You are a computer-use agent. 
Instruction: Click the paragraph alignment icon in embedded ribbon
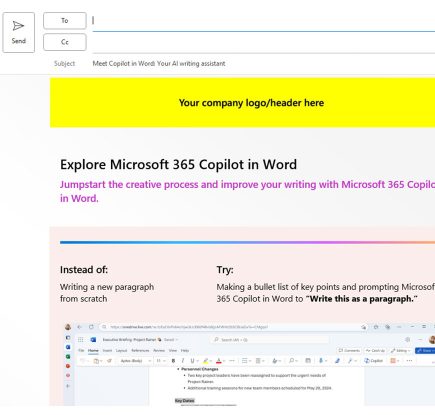pyautogui.click(x=258, y=361)
